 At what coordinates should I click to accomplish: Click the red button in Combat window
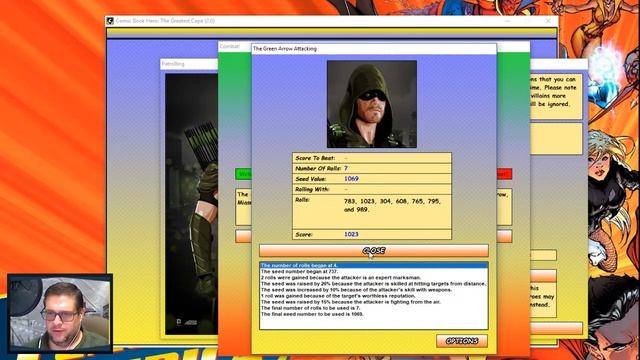tap(504, 174)
